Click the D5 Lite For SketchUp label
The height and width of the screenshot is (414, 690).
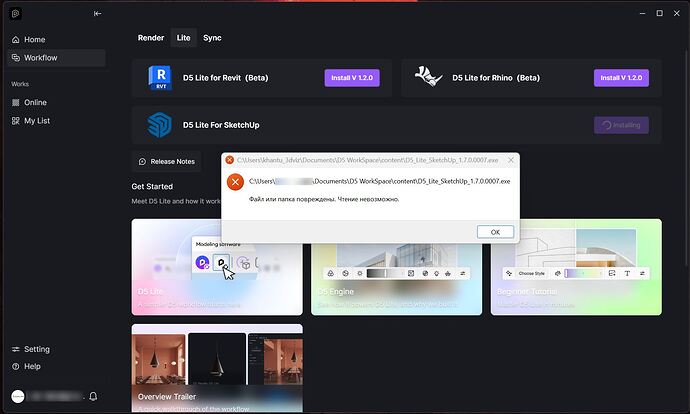pos(221,125)
